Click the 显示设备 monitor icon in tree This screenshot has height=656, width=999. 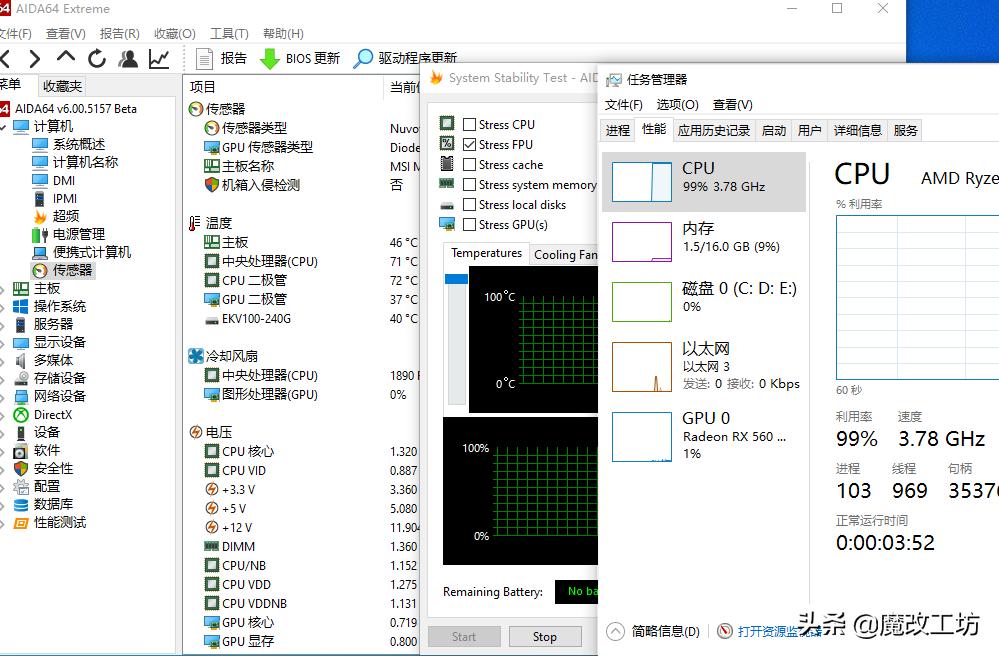pos(21,343)
